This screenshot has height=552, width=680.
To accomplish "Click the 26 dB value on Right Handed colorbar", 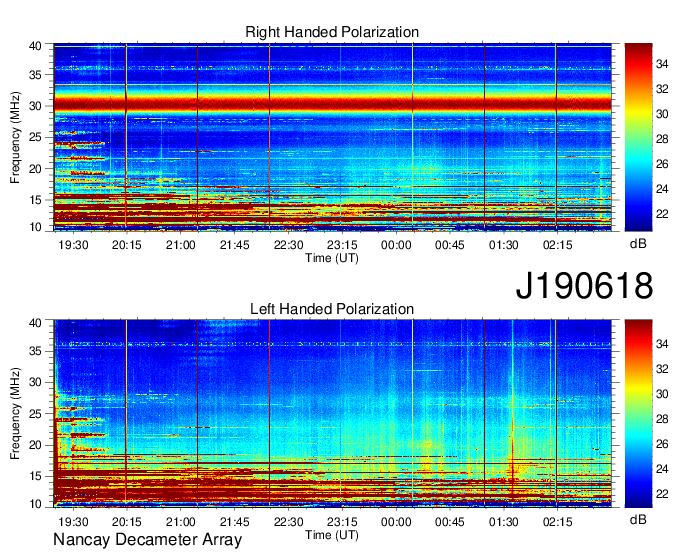I will [662, 164].
